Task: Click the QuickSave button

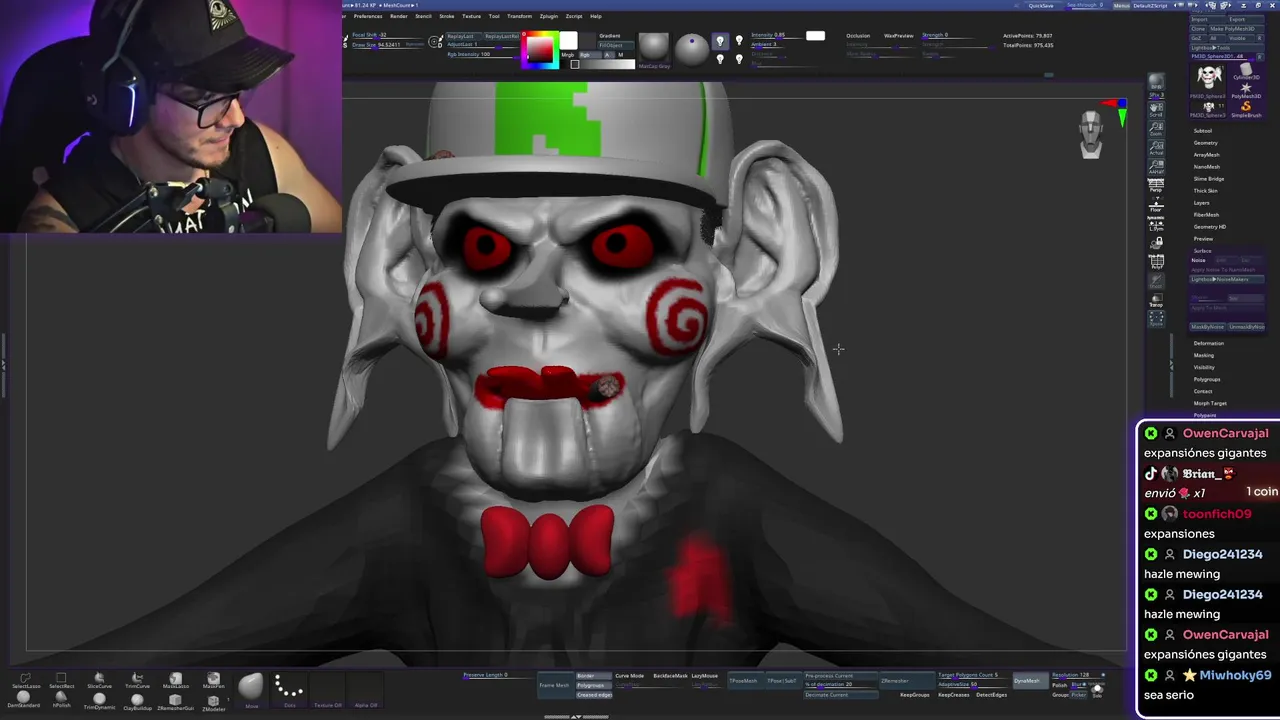Action: [x=1040, y=5]
